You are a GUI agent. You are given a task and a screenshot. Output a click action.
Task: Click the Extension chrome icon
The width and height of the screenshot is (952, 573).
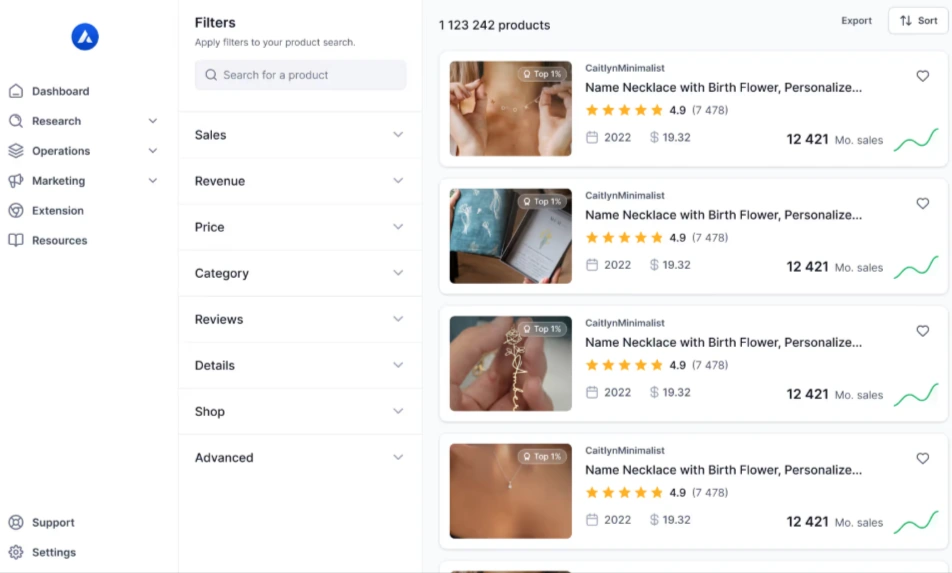point(16,211)
